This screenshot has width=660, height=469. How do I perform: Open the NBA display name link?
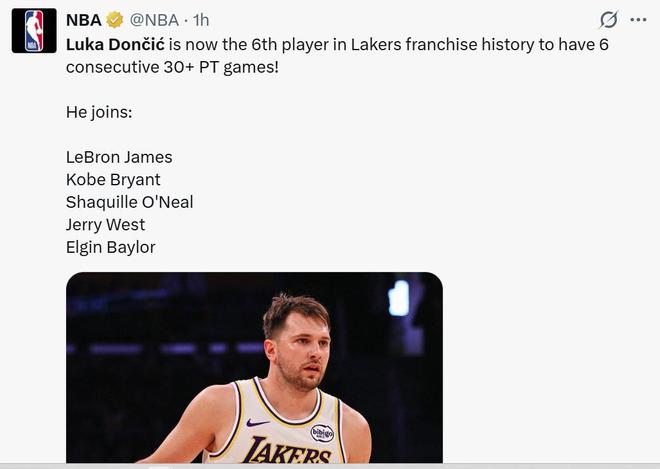(x=84, y=20)
